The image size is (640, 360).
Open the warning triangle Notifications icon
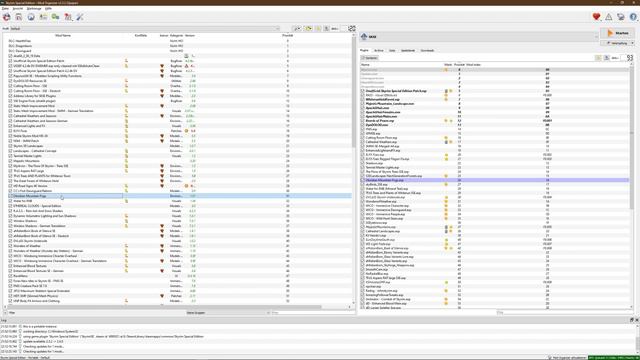(609, 17)
